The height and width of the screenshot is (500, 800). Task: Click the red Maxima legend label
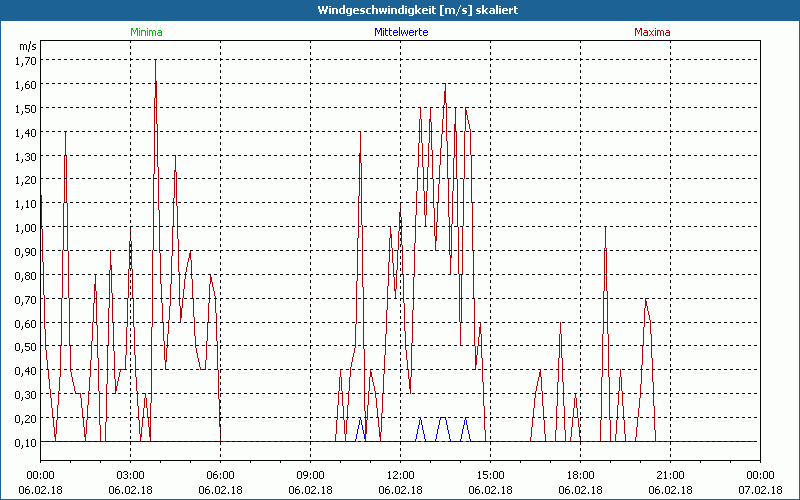click(x=653, y=32)
